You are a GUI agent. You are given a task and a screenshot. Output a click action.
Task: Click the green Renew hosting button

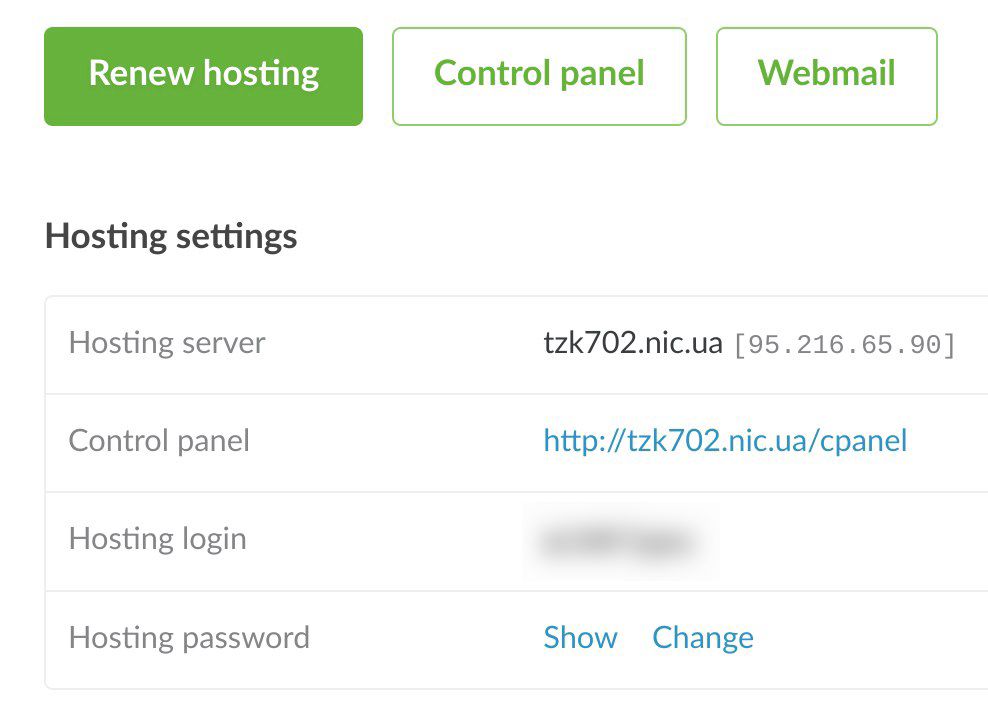pyautogui.click(x=204, y=76)
